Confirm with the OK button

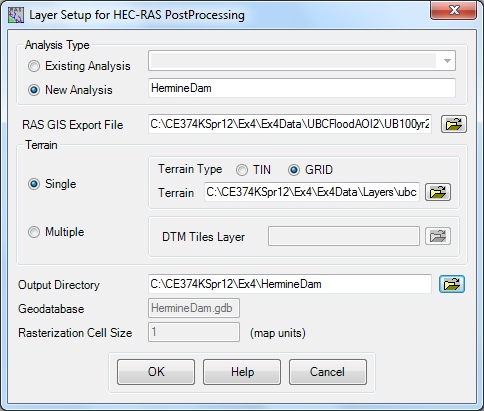coord(156,372)
